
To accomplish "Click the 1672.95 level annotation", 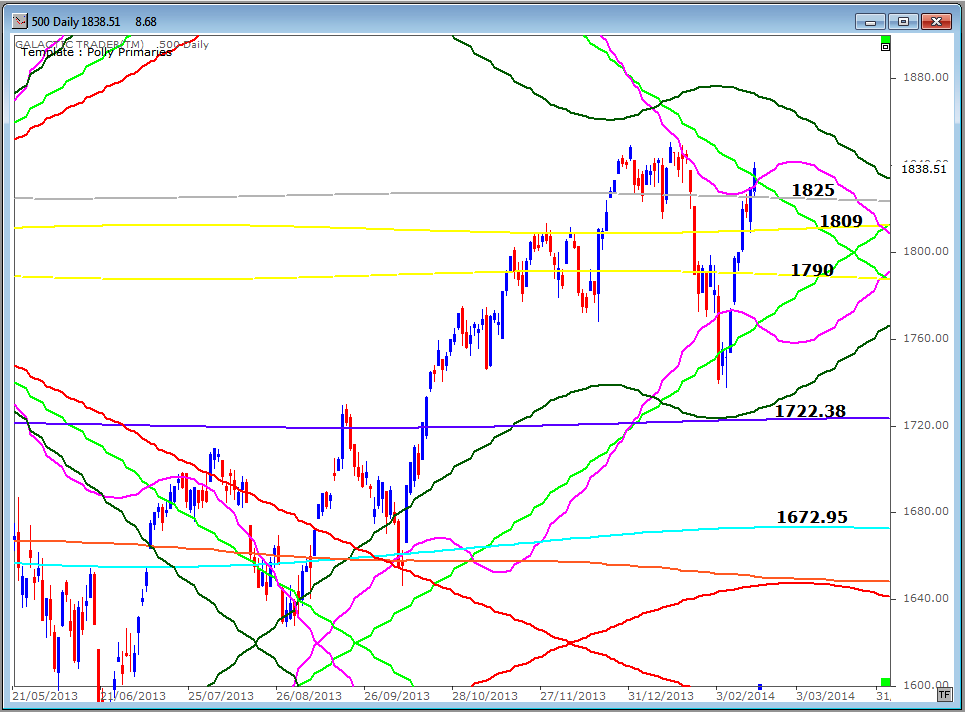I will [812, 517].
